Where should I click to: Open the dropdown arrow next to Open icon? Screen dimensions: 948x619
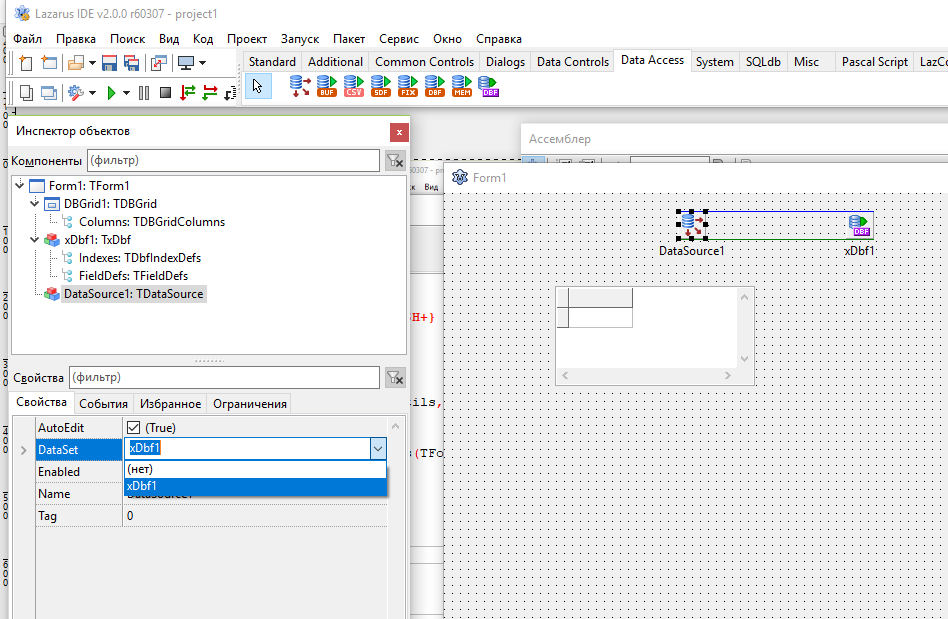(93, 63)
